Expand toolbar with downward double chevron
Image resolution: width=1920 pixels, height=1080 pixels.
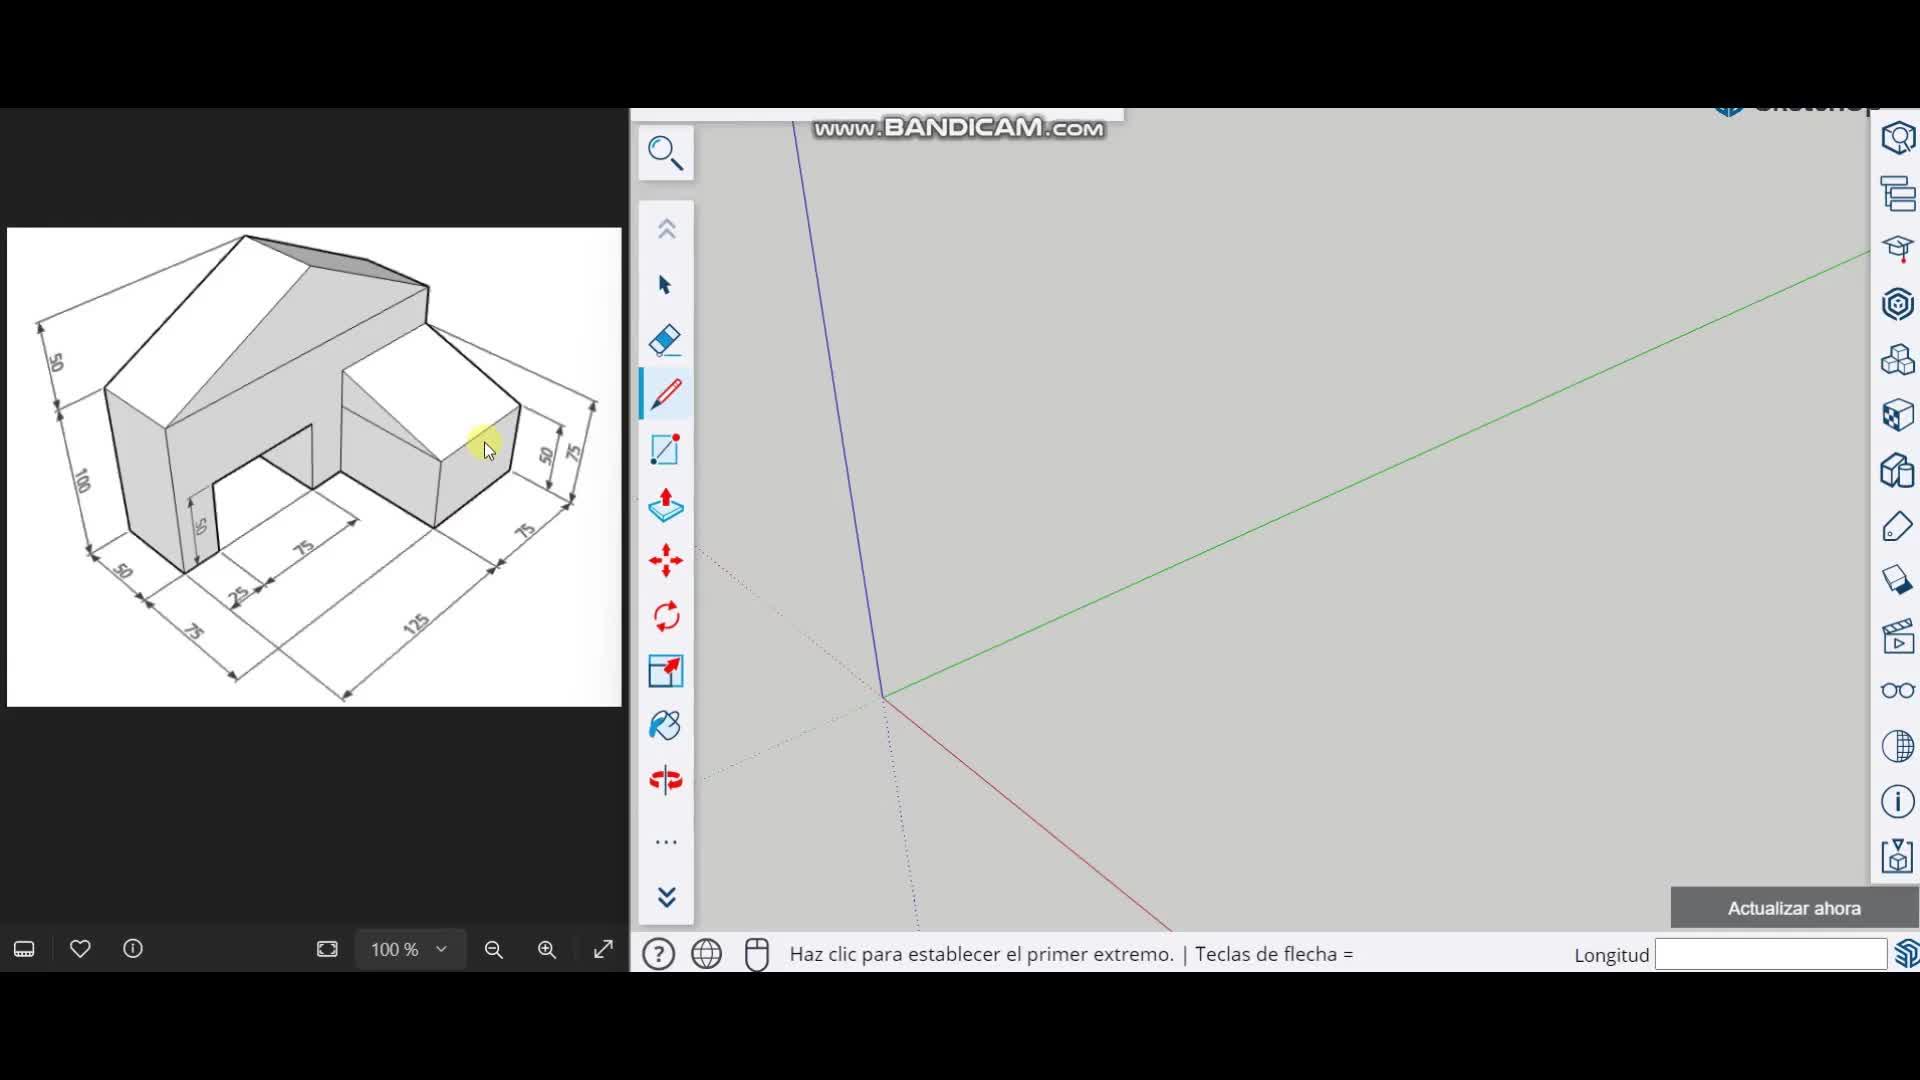coord(666,897)
